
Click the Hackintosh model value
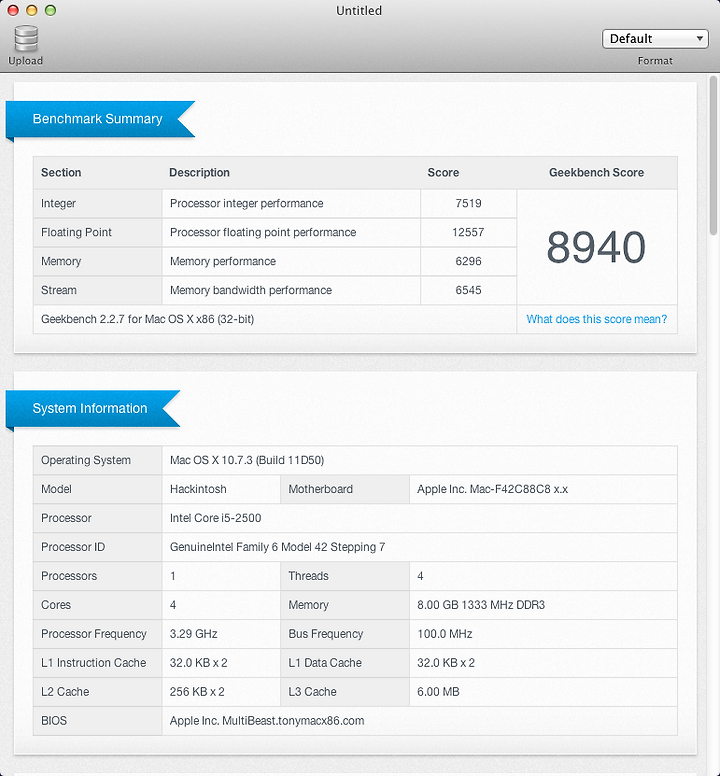(x=198, y=489)
